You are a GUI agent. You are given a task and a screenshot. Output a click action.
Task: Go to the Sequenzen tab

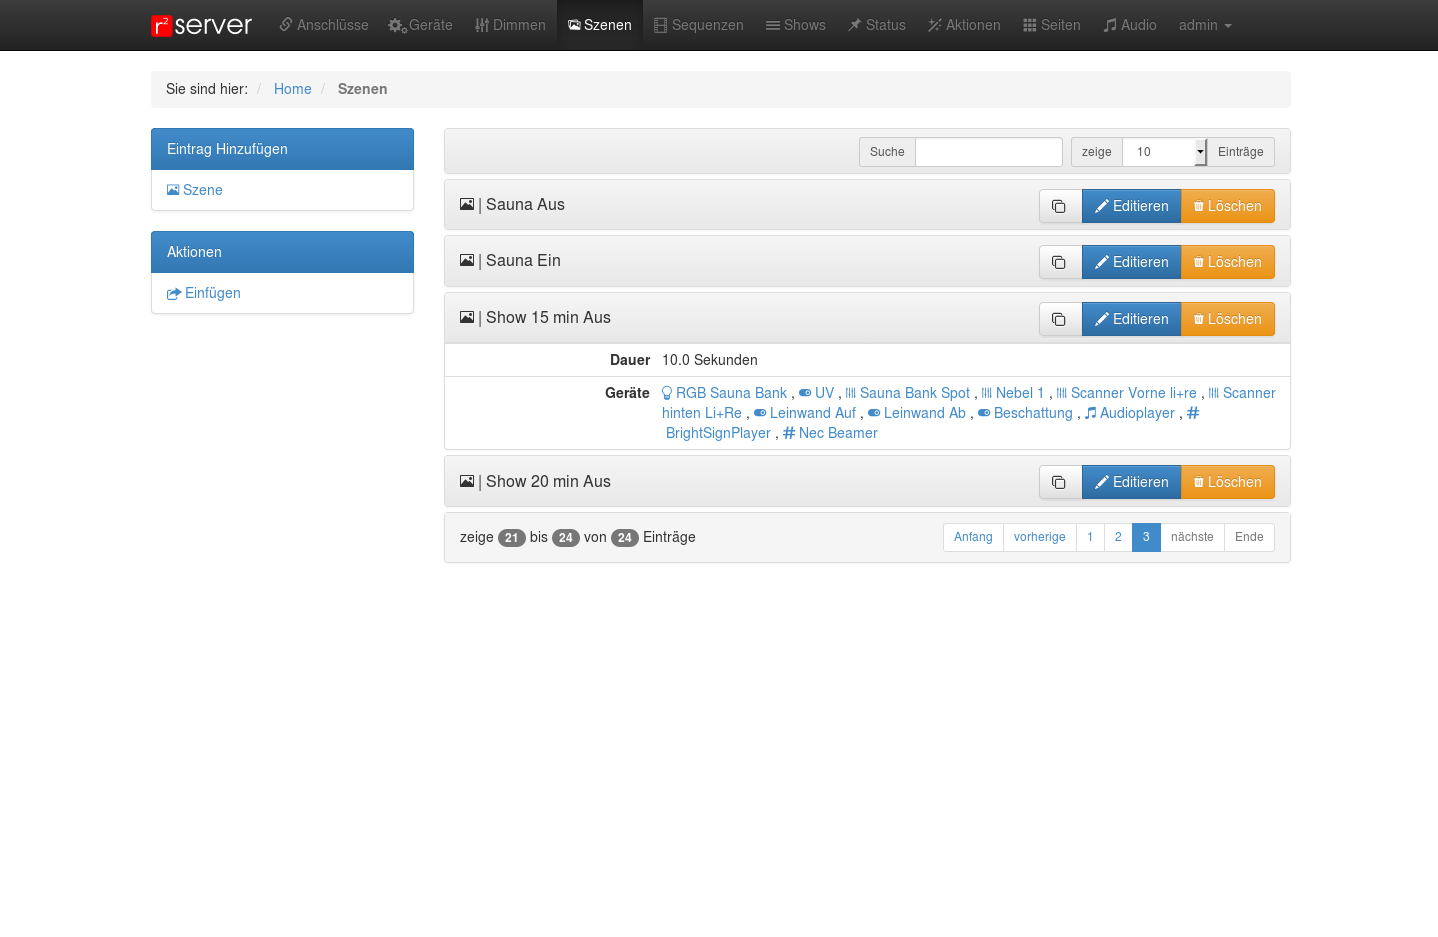699,25
